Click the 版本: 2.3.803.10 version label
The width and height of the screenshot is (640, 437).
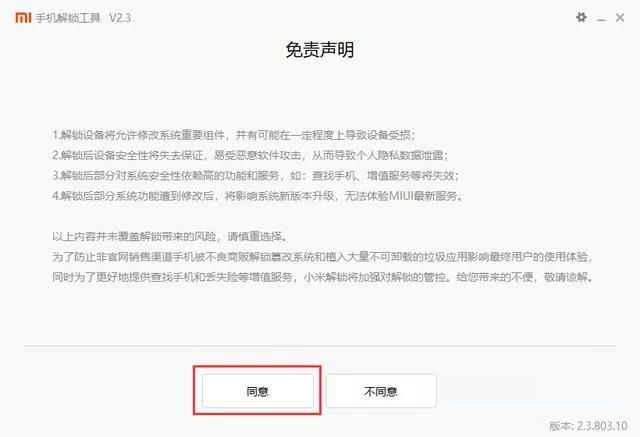[x=588, y=426]
